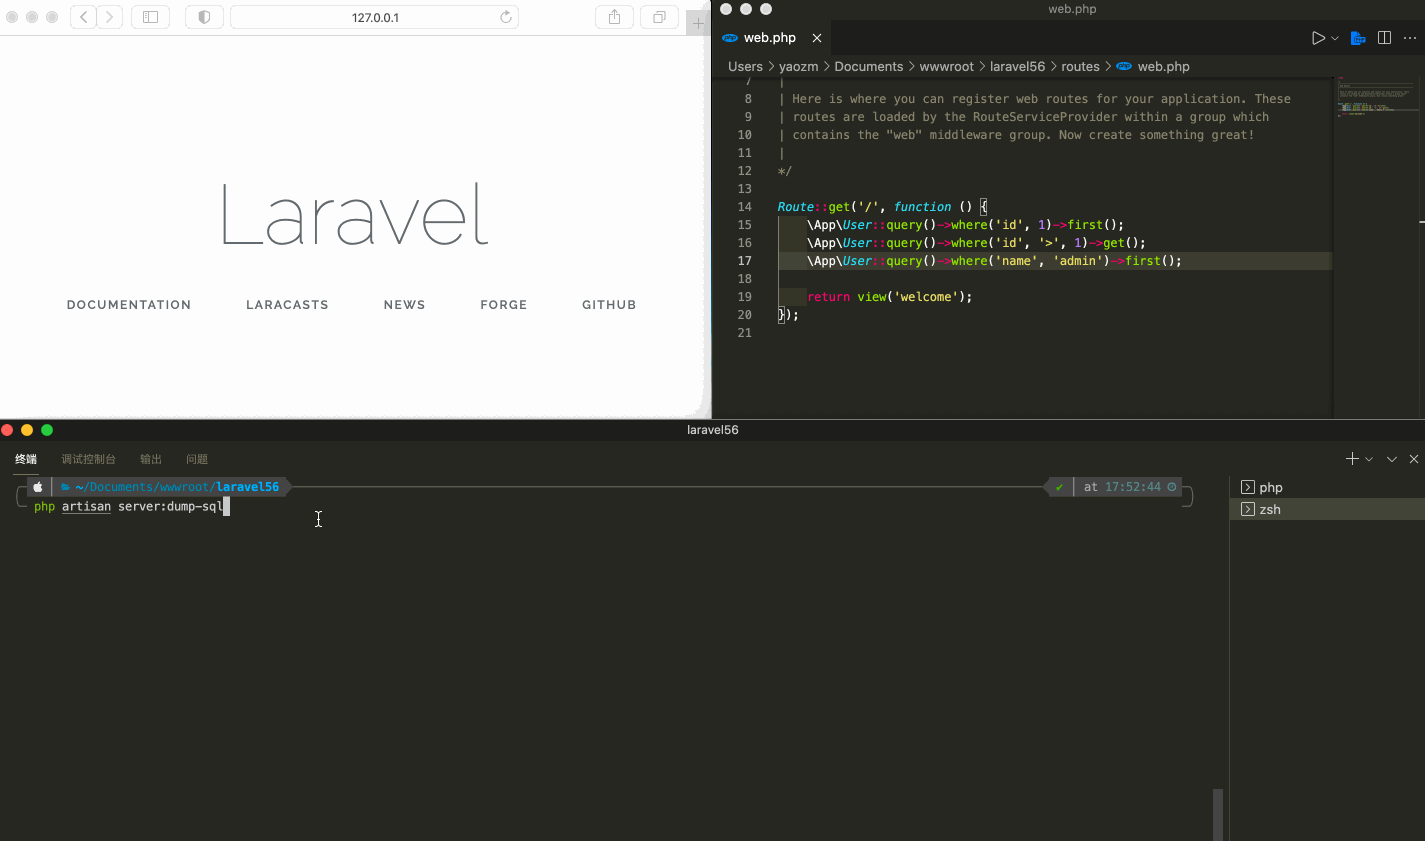
Task: Select the php terminal session
Action: click(x=1327, y=487)
